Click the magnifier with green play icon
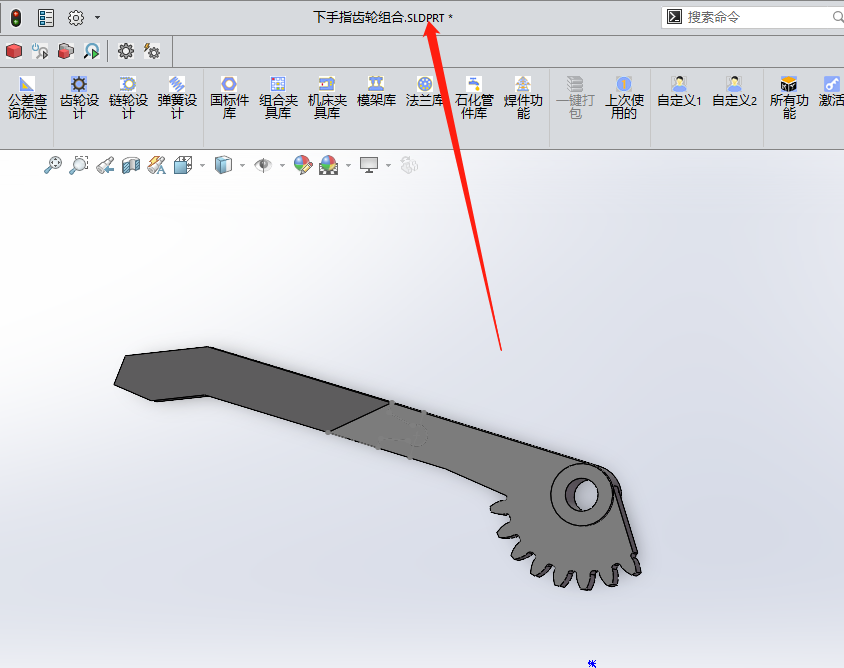Viewport: 844px width, 668px height. [x=92, y=51]
